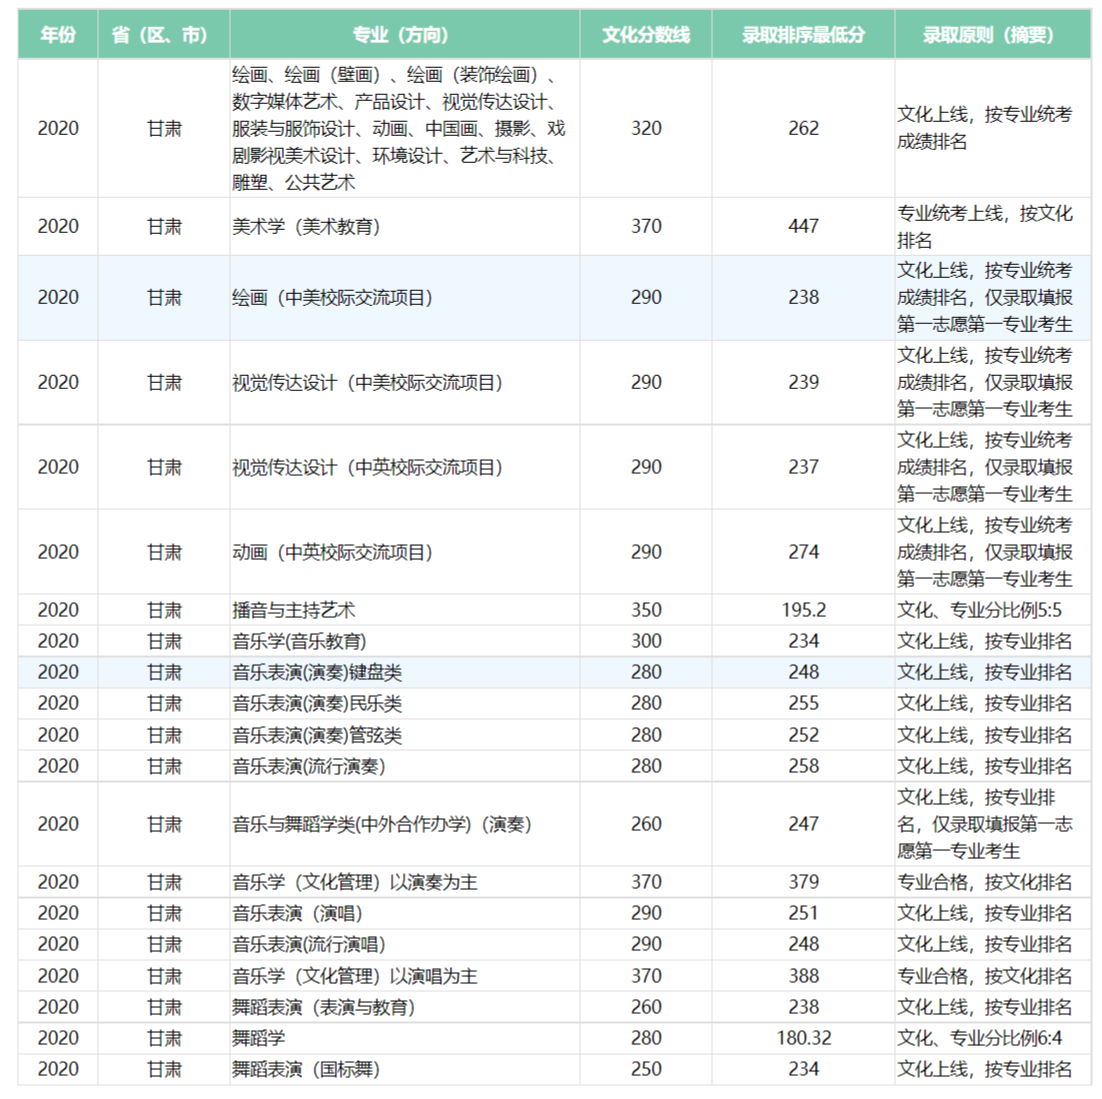Click the 年份 column header
This screenshot has height=1099, width=1102.
pos(58,34)
